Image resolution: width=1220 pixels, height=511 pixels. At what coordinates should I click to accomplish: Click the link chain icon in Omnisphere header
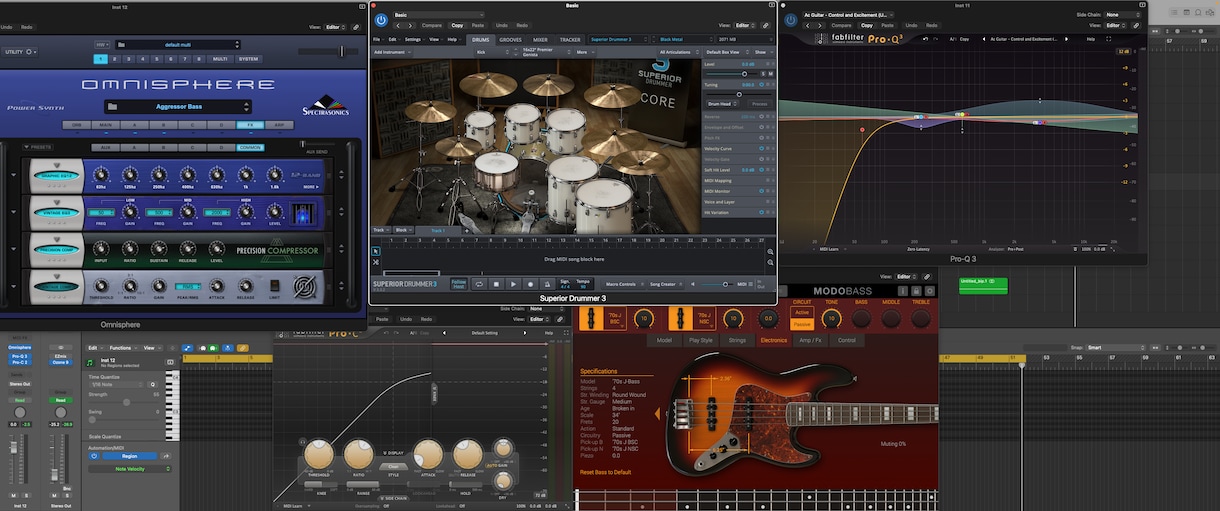coord(357,25)
